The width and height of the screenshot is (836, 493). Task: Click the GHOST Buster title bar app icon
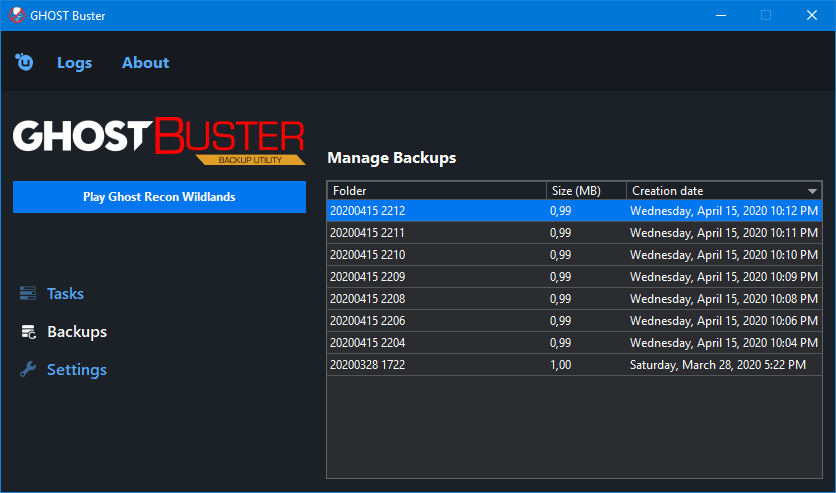click(x=17, y=15)
